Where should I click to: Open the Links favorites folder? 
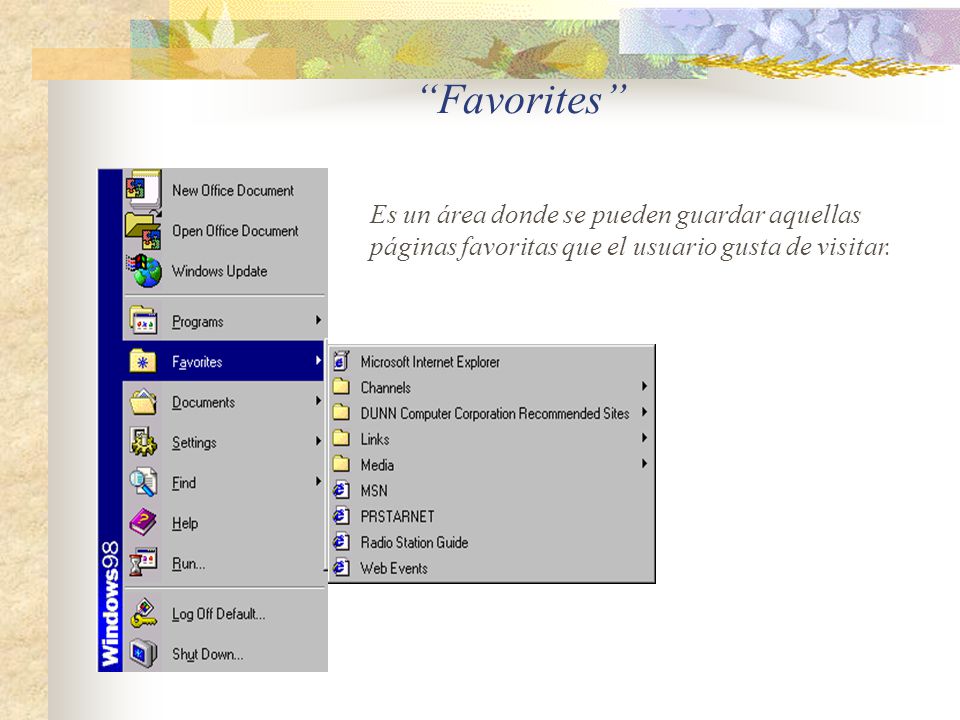tap(492, 439)
